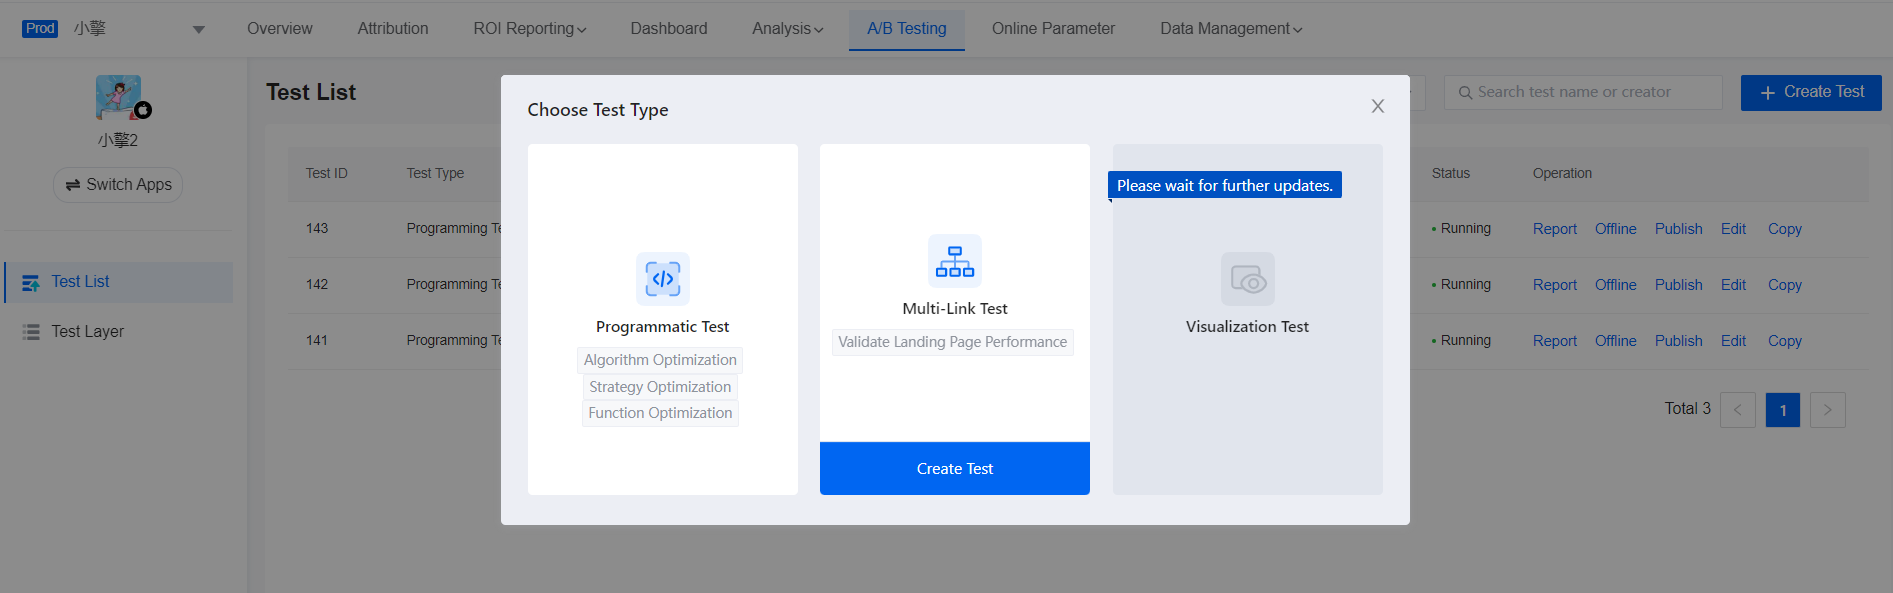Viewport: 1893px width, 593px height.
Task: Click Edit for test 142
Action: tap(1733, 285)
